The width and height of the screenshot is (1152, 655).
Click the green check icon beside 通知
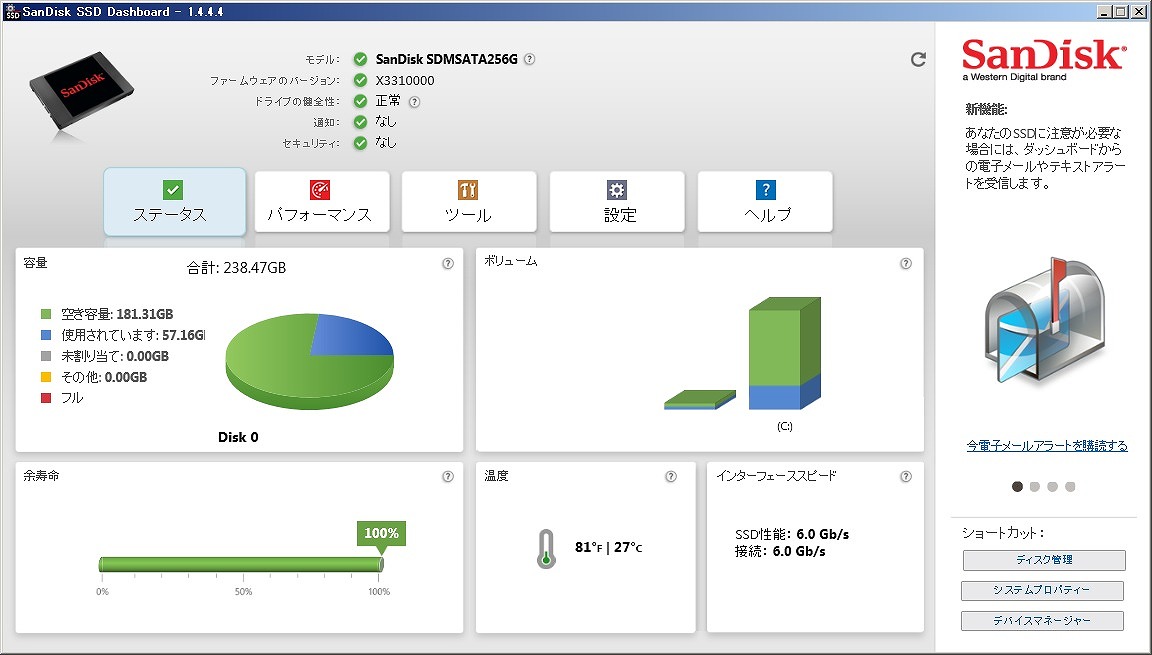pyautogui.click(x=360, y=122)
